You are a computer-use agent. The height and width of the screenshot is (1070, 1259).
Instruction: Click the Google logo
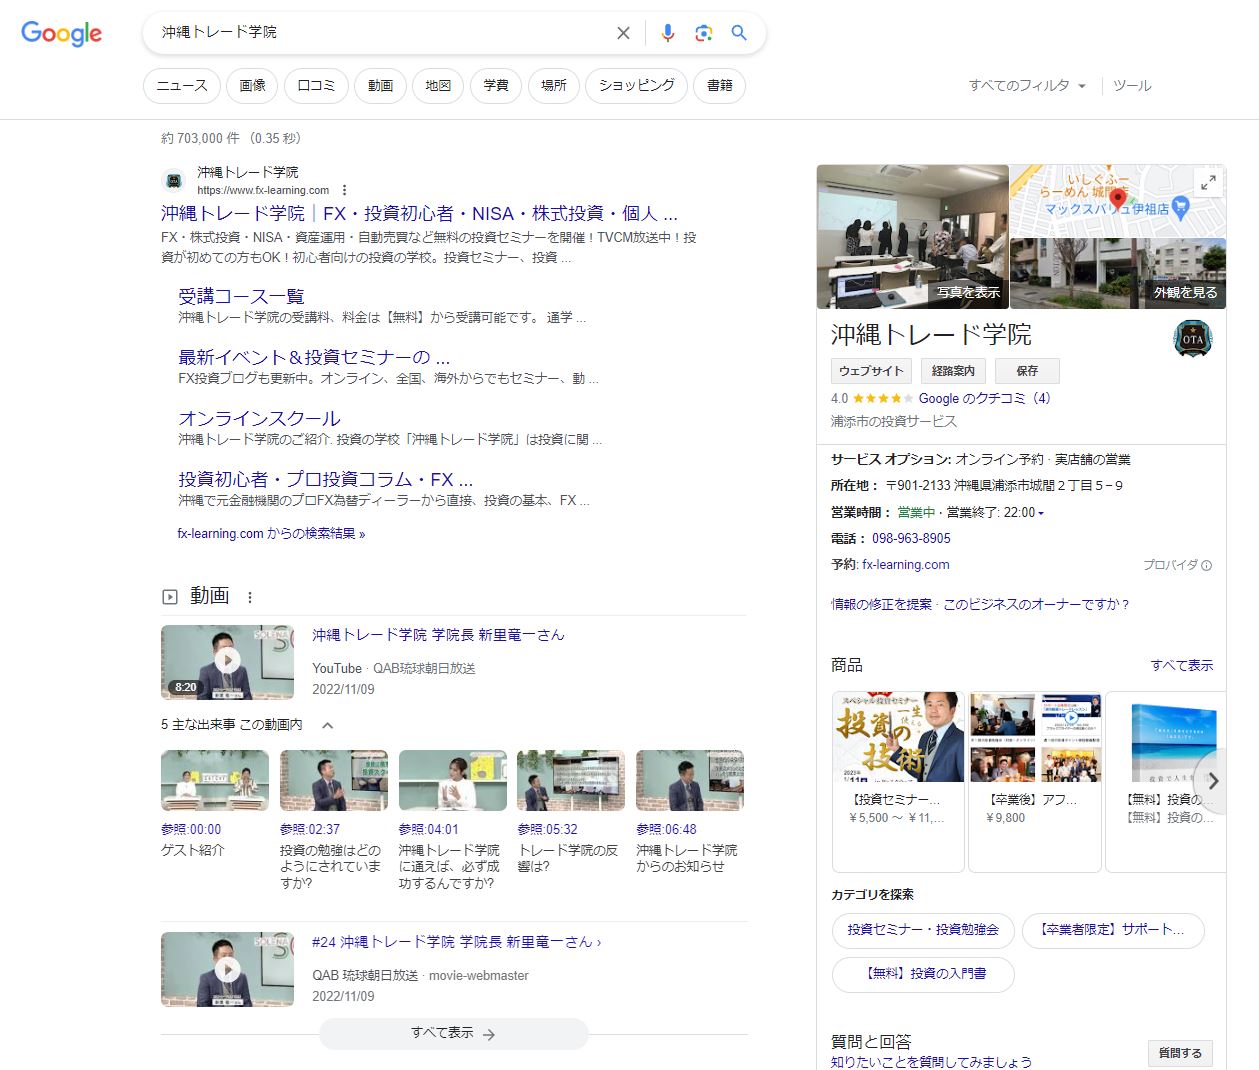point(62,33)
